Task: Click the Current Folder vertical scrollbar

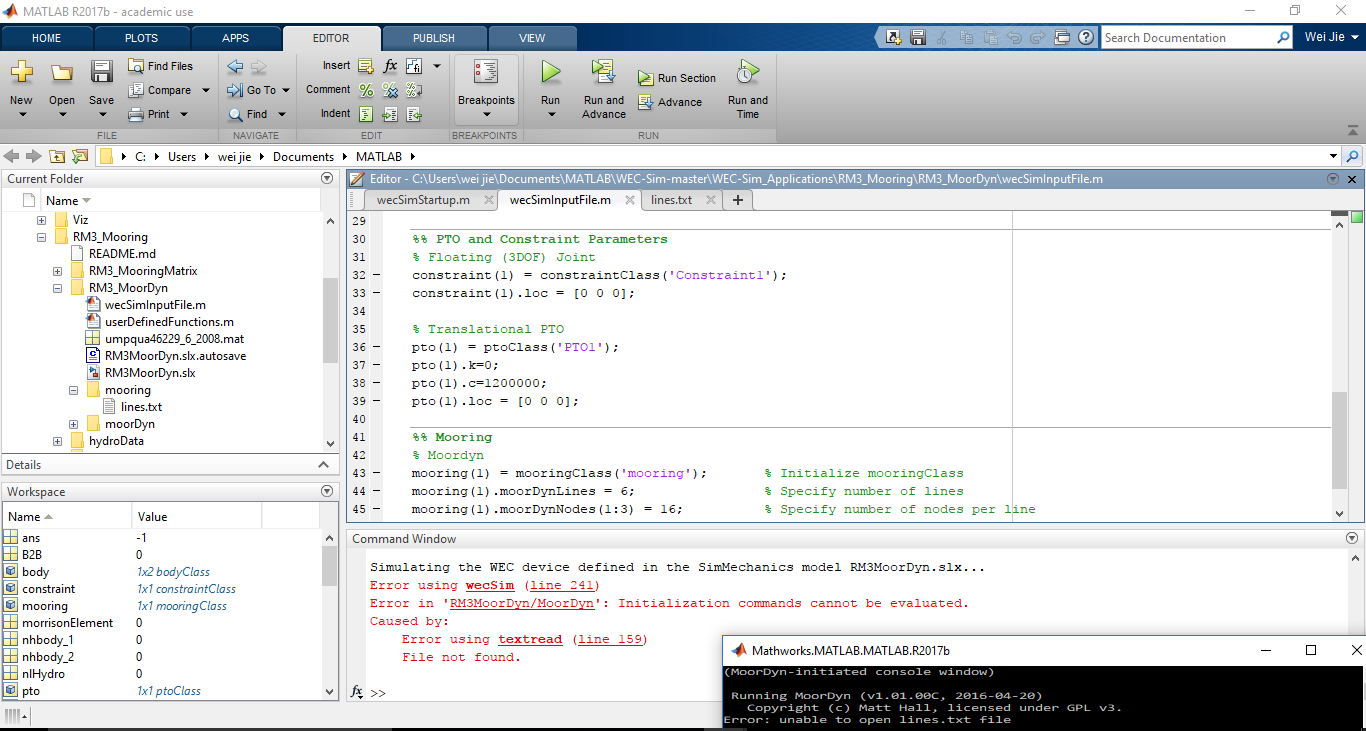Action: (330, 320)
